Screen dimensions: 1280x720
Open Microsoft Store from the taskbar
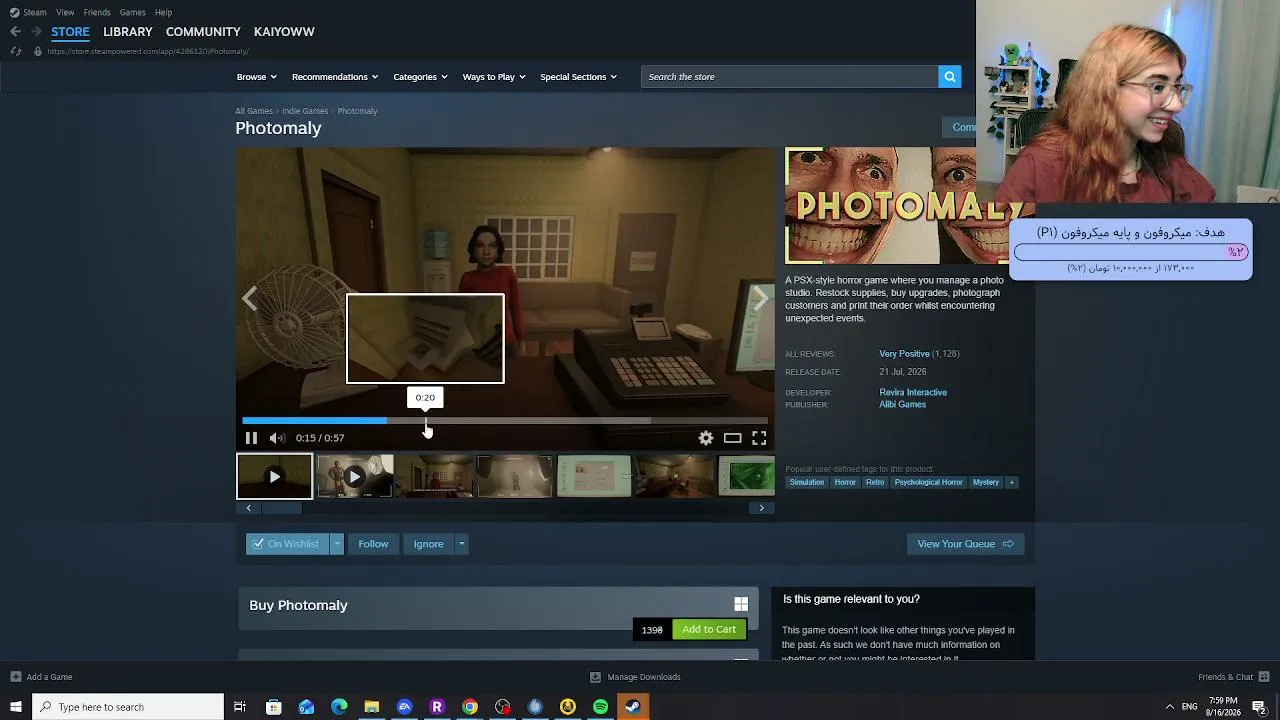click(273, 707)
